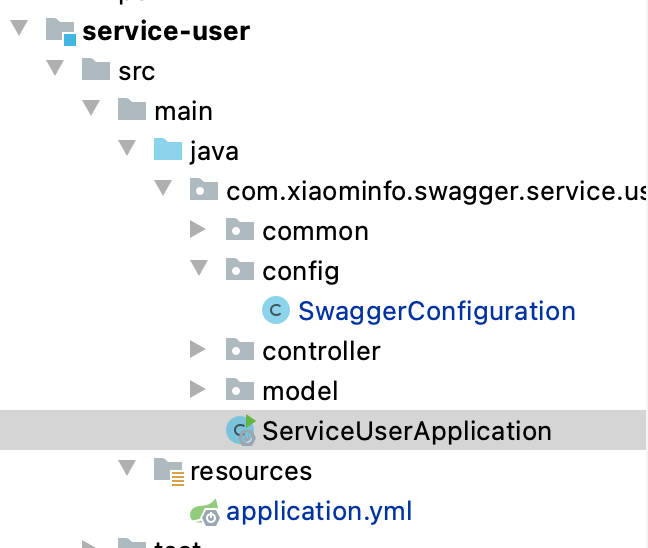Viewport: 648px width, 548px height.
Task: Select the SwaggerConfiguration class file
Action: tap(436, 311)
